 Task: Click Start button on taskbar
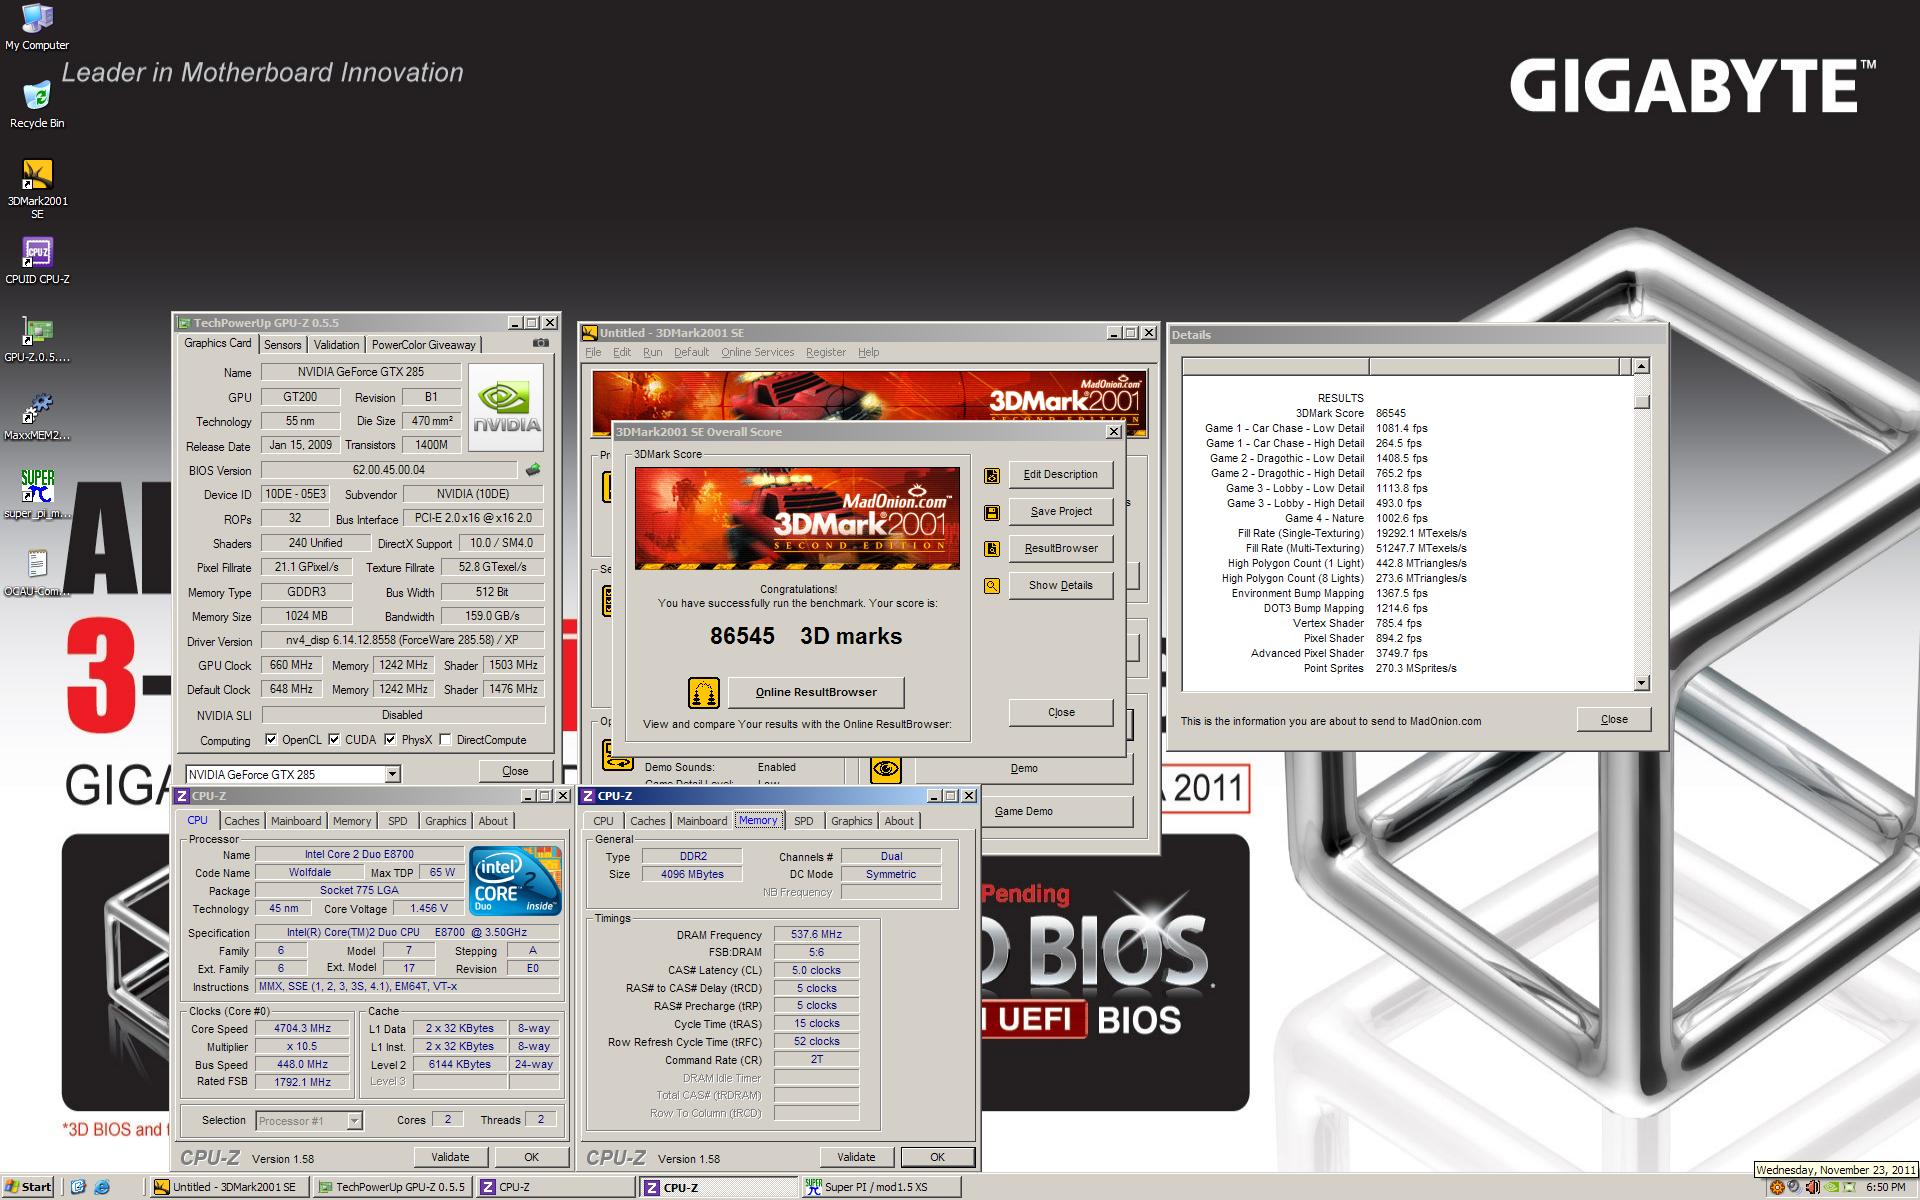click(29, 1187)
